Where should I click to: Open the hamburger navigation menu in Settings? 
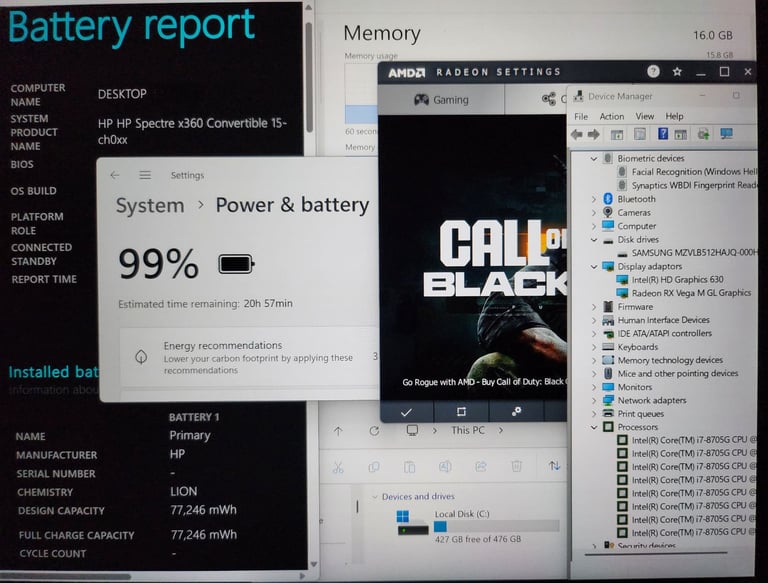pyautogui.click(x=145, y=175)
